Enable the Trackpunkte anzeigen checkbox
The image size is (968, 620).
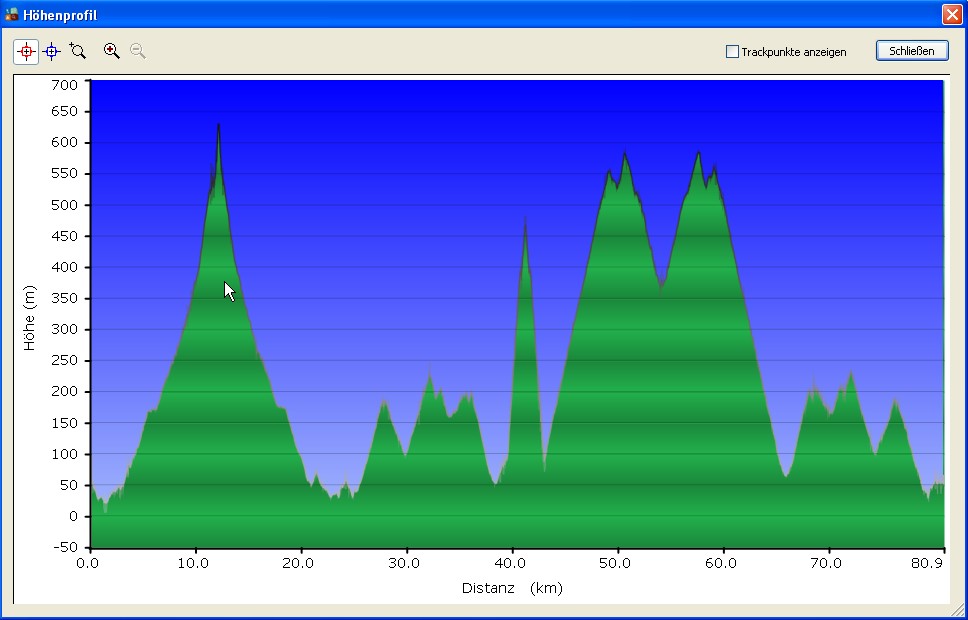732,52
